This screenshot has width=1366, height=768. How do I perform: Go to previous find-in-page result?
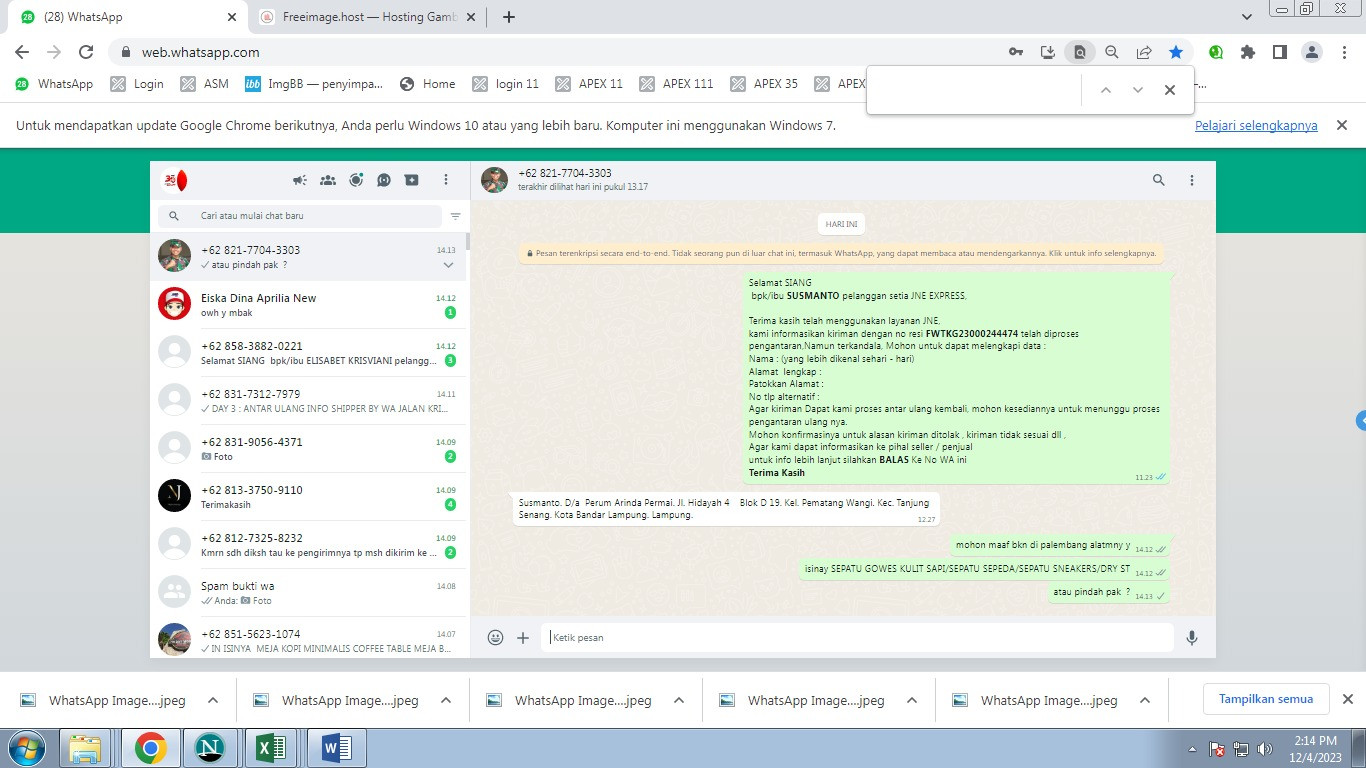[x=1105, y=90]
